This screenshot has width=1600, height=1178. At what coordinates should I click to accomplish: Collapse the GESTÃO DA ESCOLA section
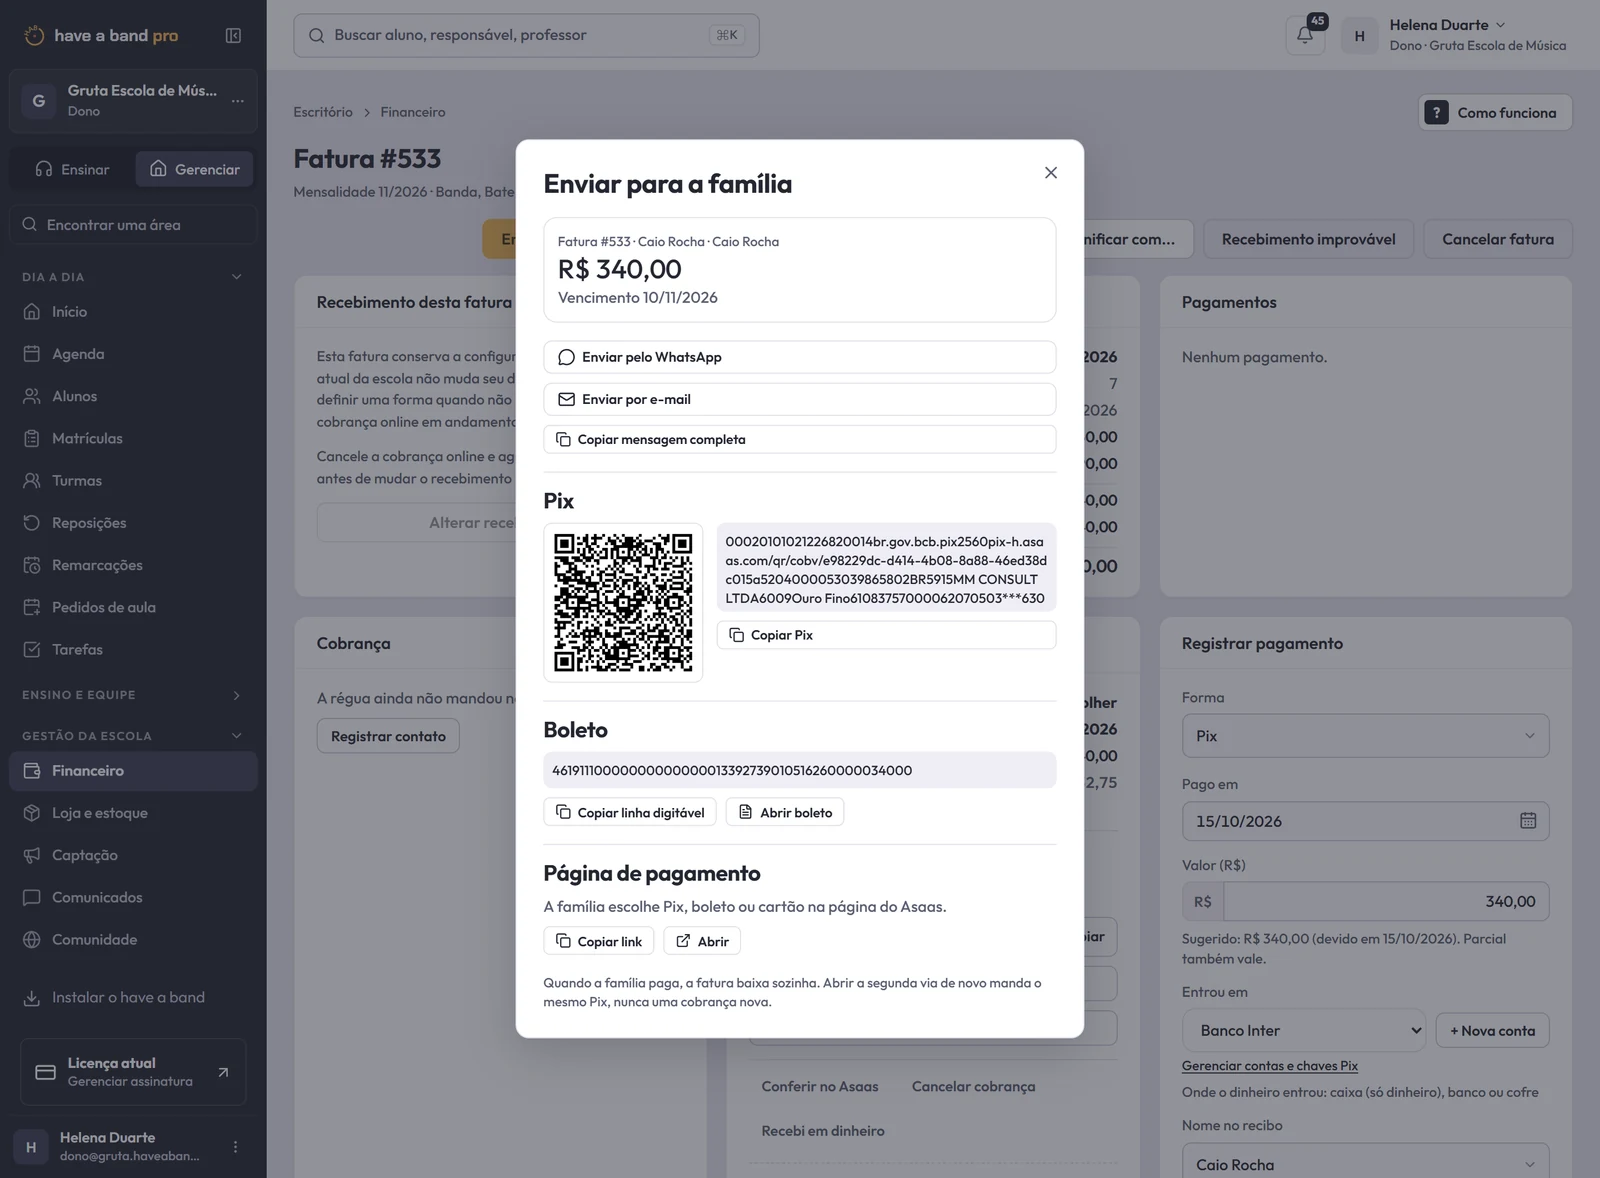tap(133, 736)
